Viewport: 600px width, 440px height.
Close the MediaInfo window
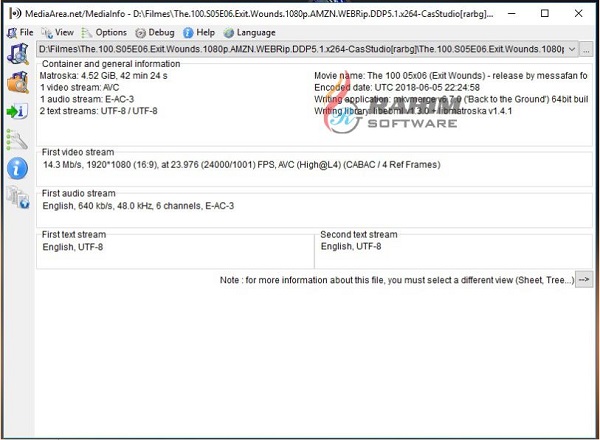click(579, 14)
